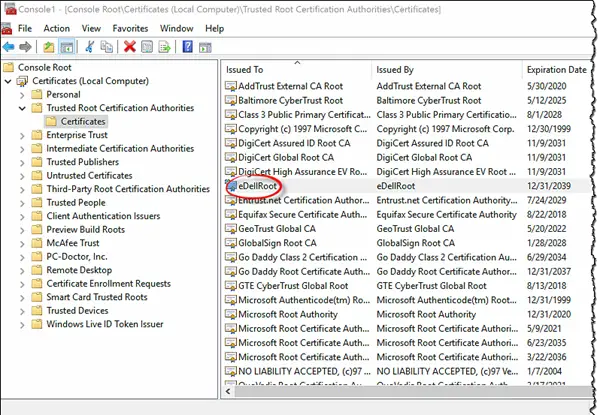
Task: Click the certificate icon beside GlobalSign Root CA
Action: (x=231, y=243)
